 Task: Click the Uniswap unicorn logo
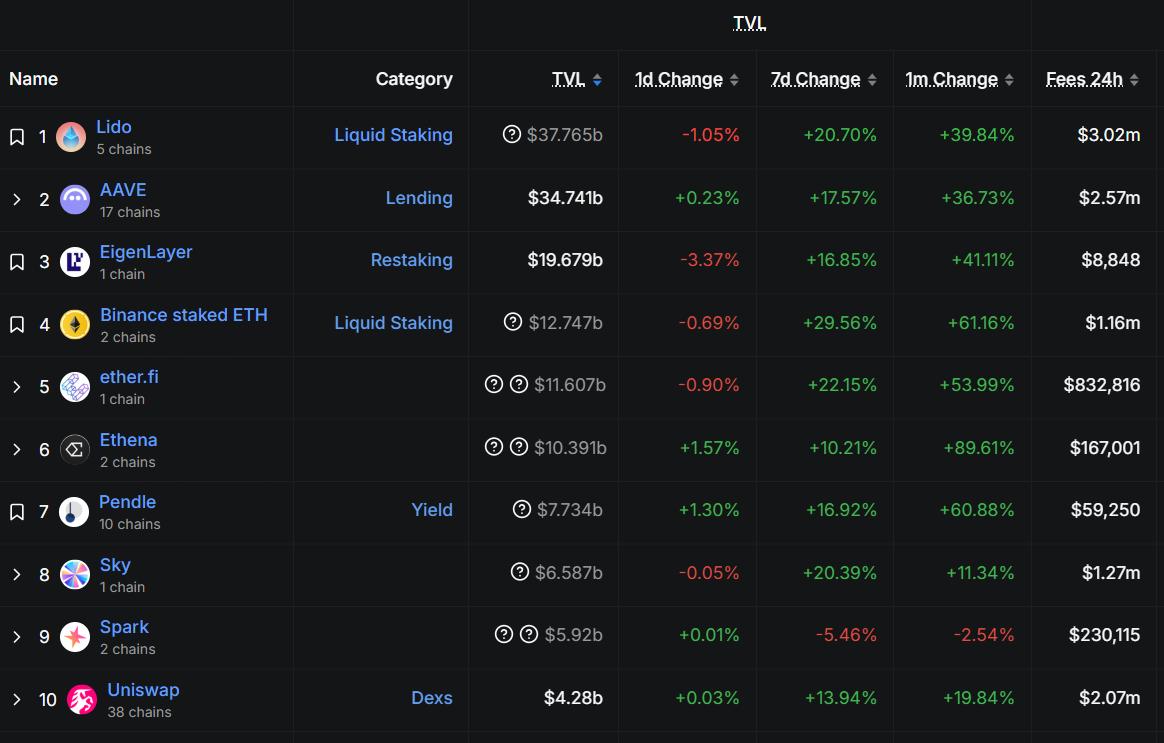pyautogui.click(x=82, y=699)
